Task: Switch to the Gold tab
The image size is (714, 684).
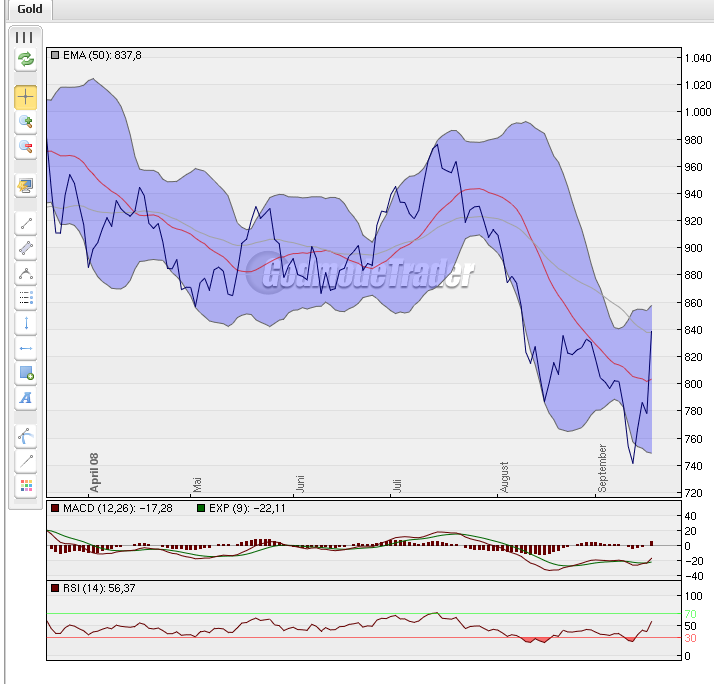Action: click(x=29, y=9)
